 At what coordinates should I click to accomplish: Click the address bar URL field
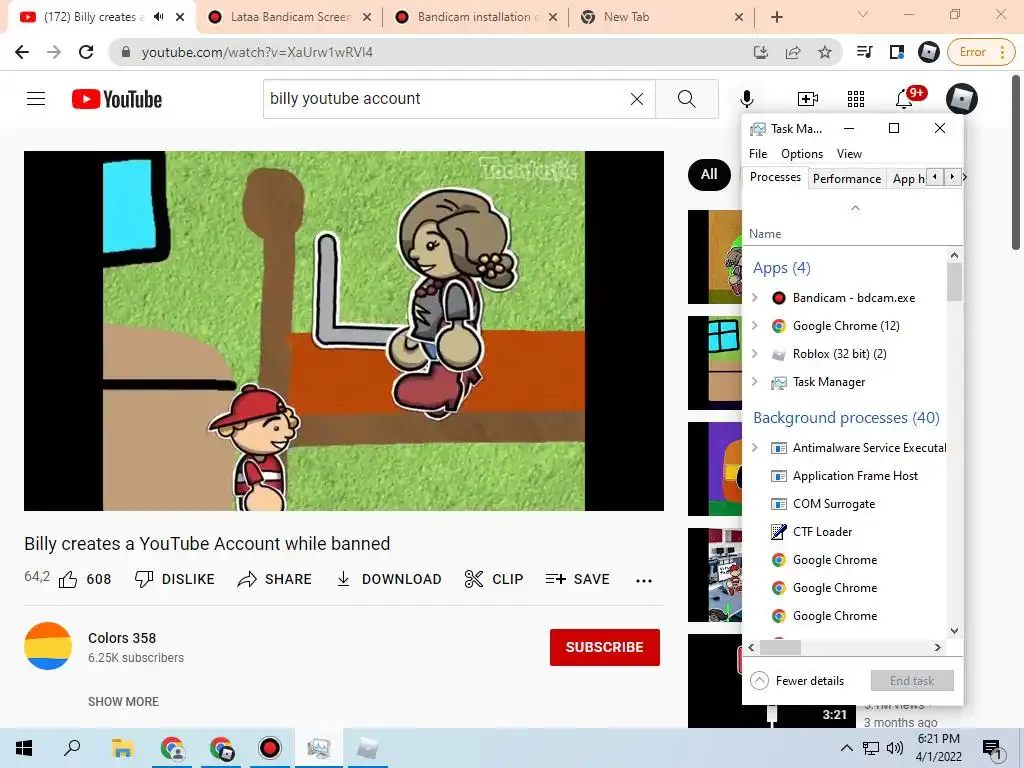pos(431,52)
